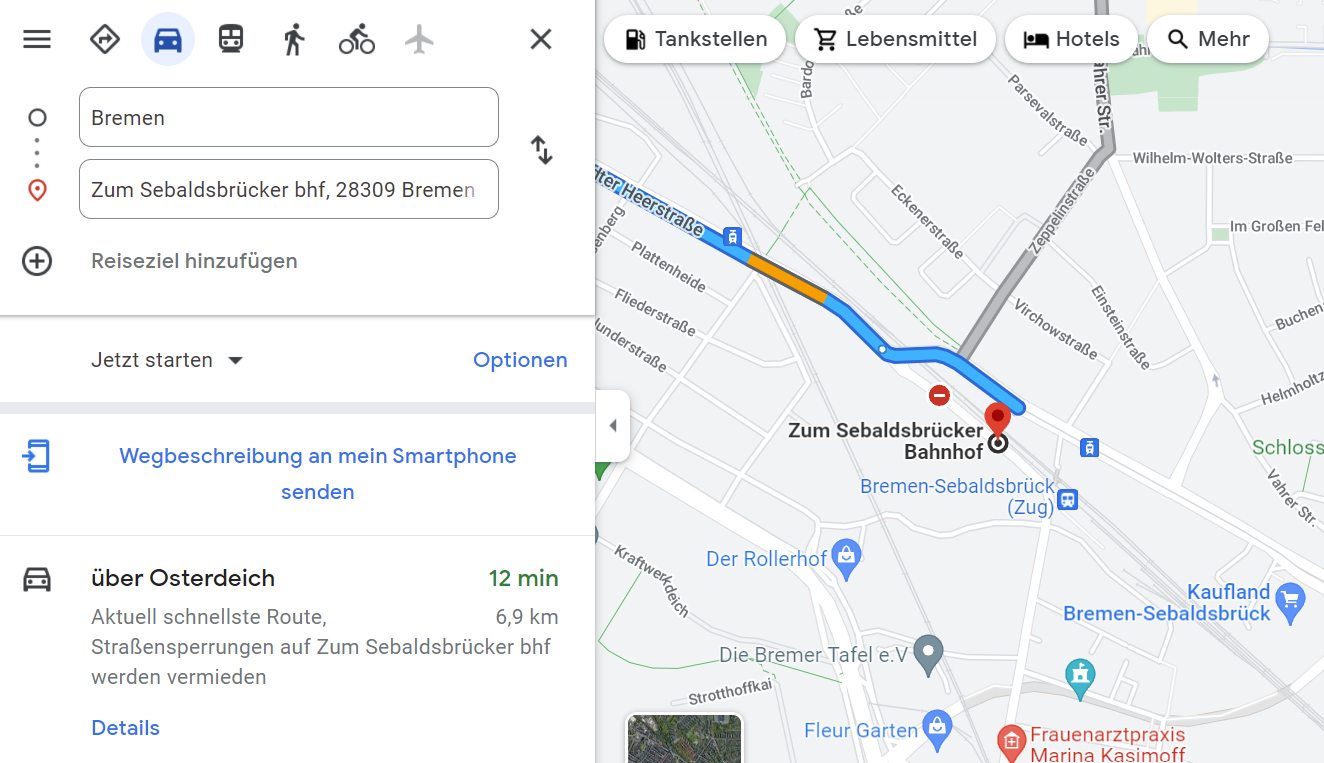Swap start and destination
The image size is (1324, 763).
[x=541, y=150]
